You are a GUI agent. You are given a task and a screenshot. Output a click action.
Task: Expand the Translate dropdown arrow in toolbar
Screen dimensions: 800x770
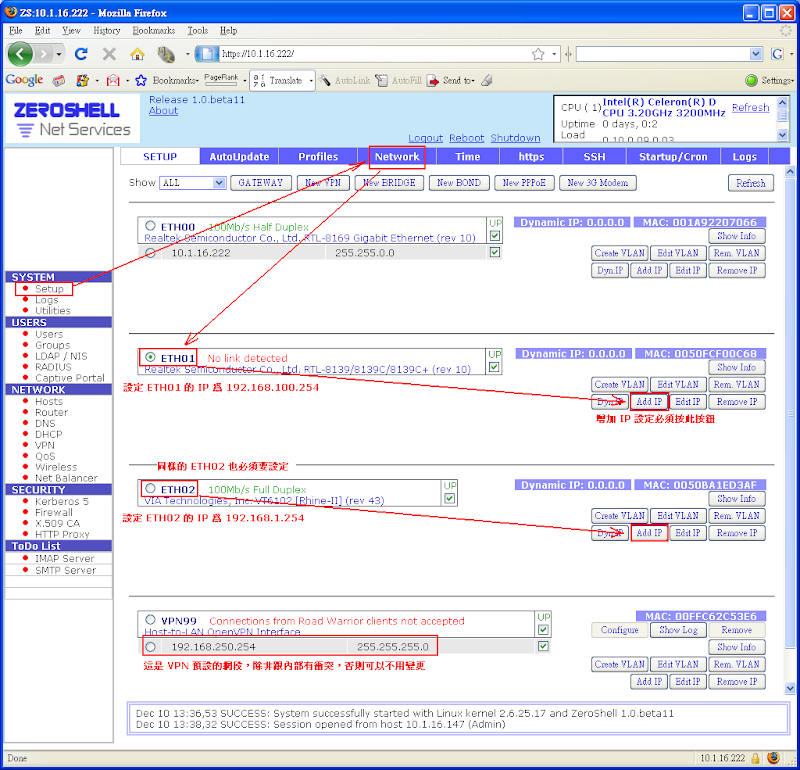[311, 80]
